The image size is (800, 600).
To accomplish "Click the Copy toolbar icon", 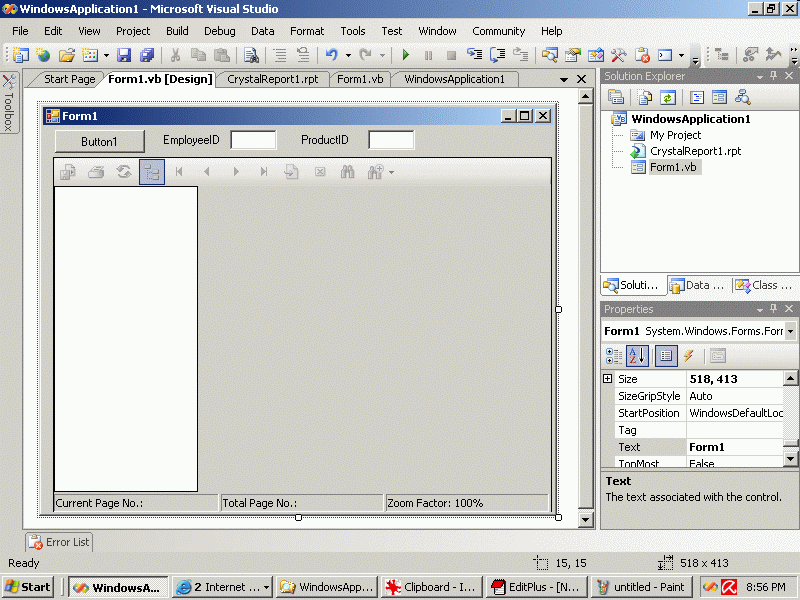I will [x=198, y=55].
